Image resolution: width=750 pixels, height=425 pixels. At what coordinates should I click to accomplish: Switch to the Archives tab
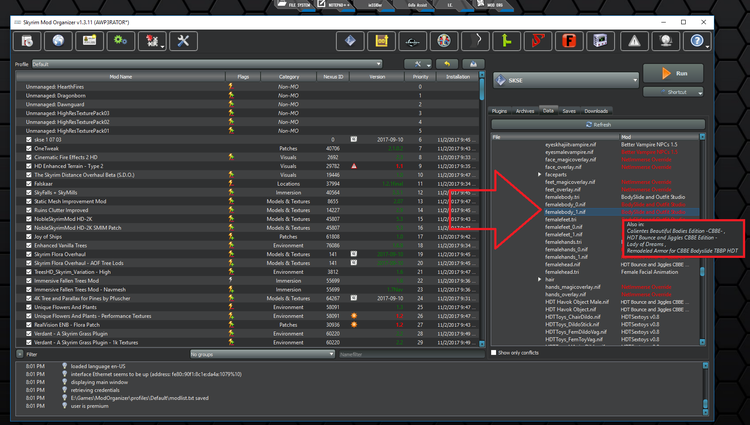[525, 111]
